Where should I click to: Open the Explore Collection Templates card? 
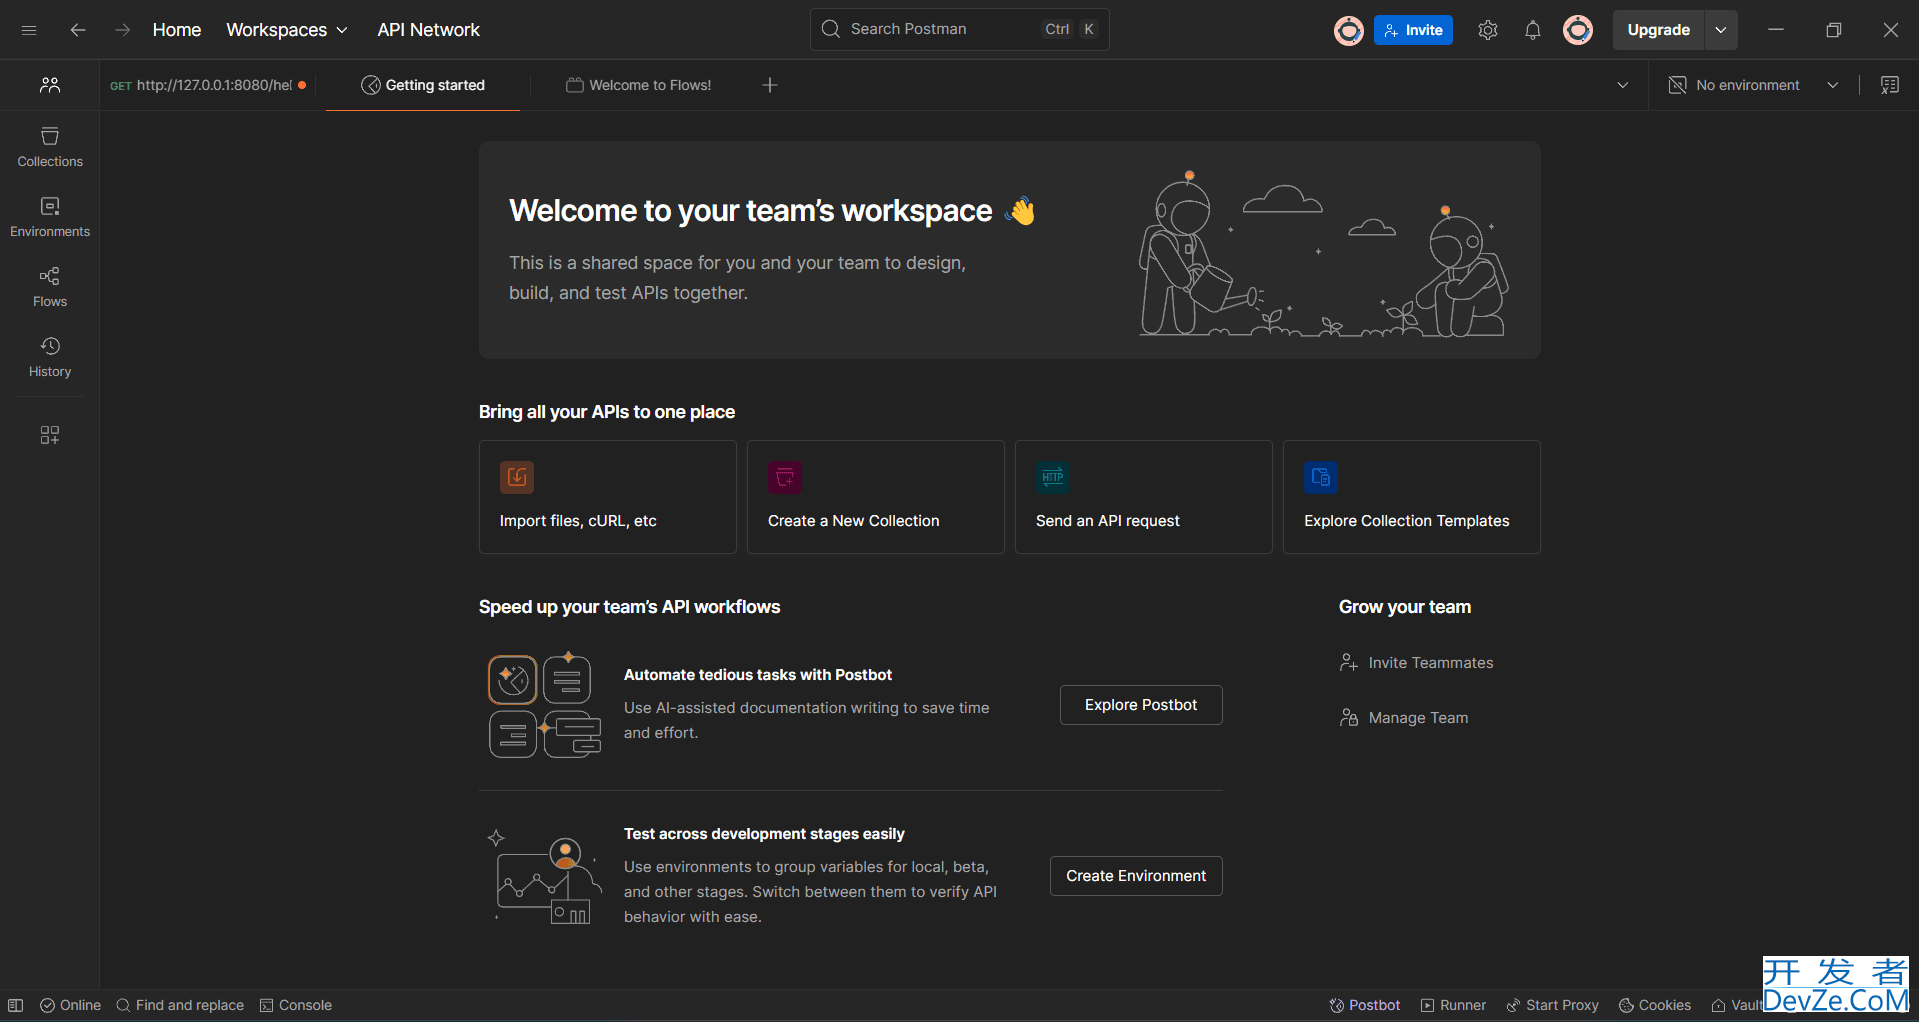coord(1412,497)
